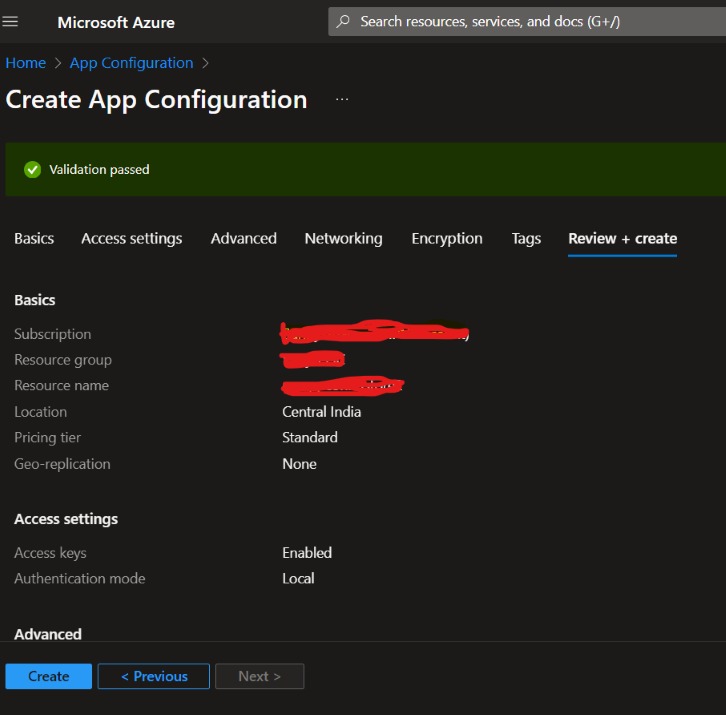The height and width of the screenshot is (715, 726).
Task: Go to the Tags tab
Action: pyautogui.click(x=526, y=238)
